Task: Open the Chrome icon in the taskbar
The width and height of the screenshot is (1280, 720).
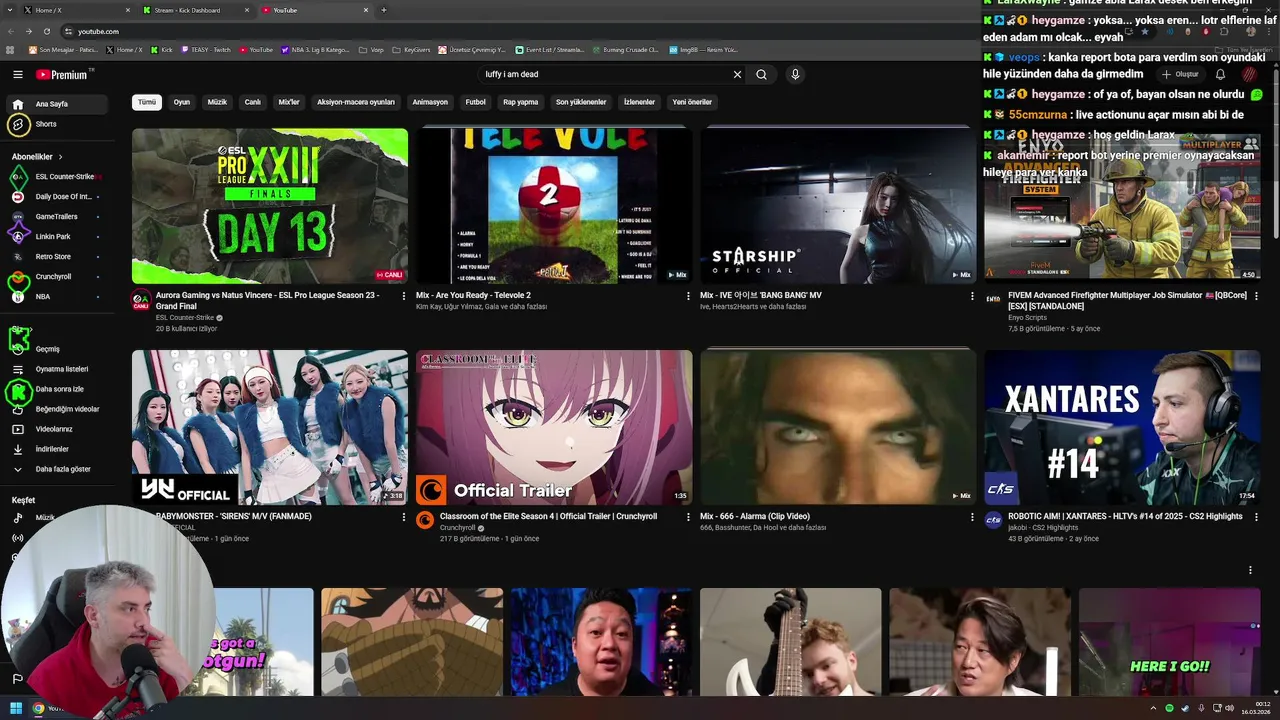Action: pos(38,708)
